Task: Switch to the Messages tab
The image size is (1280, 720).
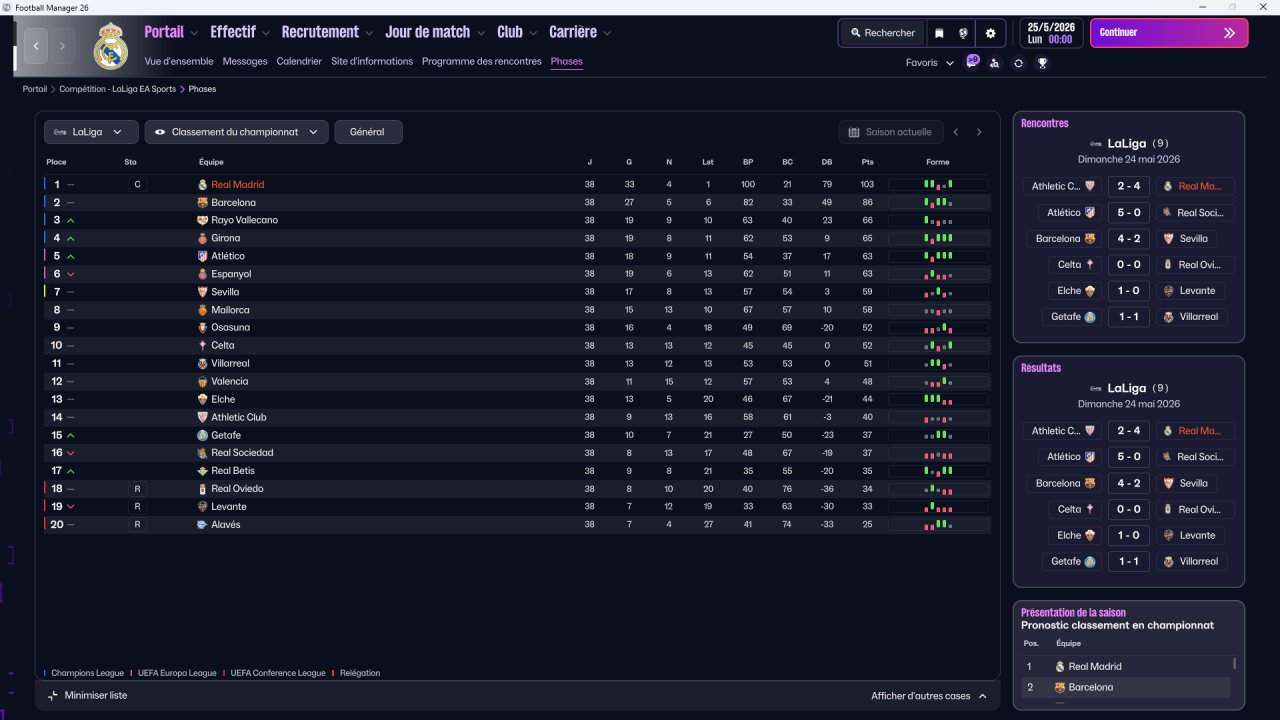Action: (x=245, y=61)
